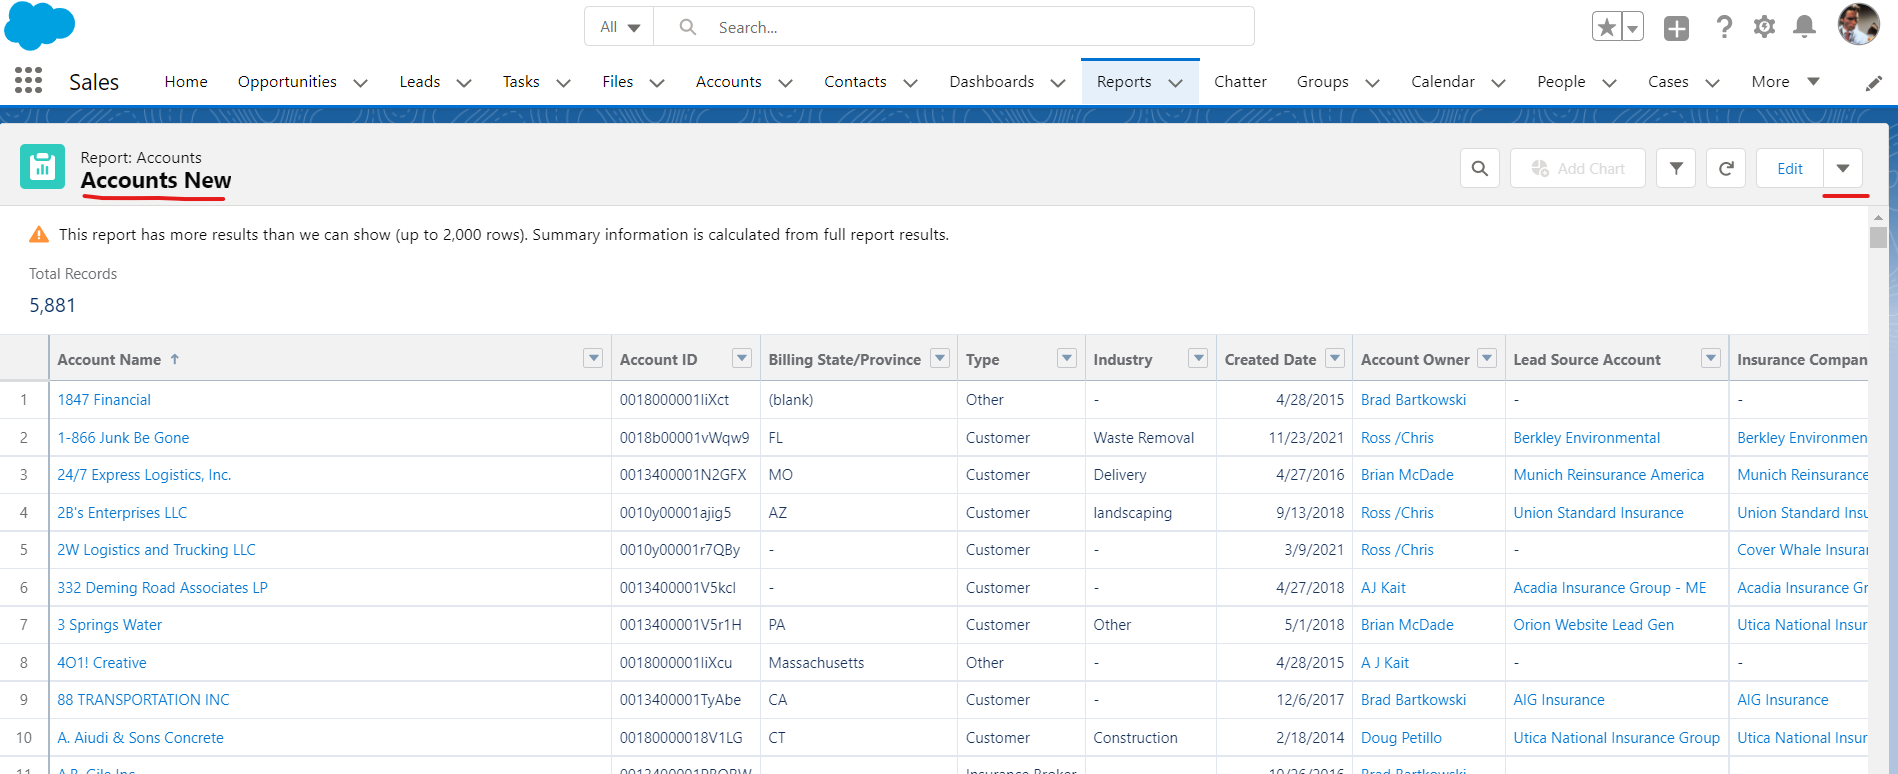This screenshot has width=1898, height=774.
Task: Open Orion Website Lead Gen link
Action: pyautogui.click(x=1593, y=625)
